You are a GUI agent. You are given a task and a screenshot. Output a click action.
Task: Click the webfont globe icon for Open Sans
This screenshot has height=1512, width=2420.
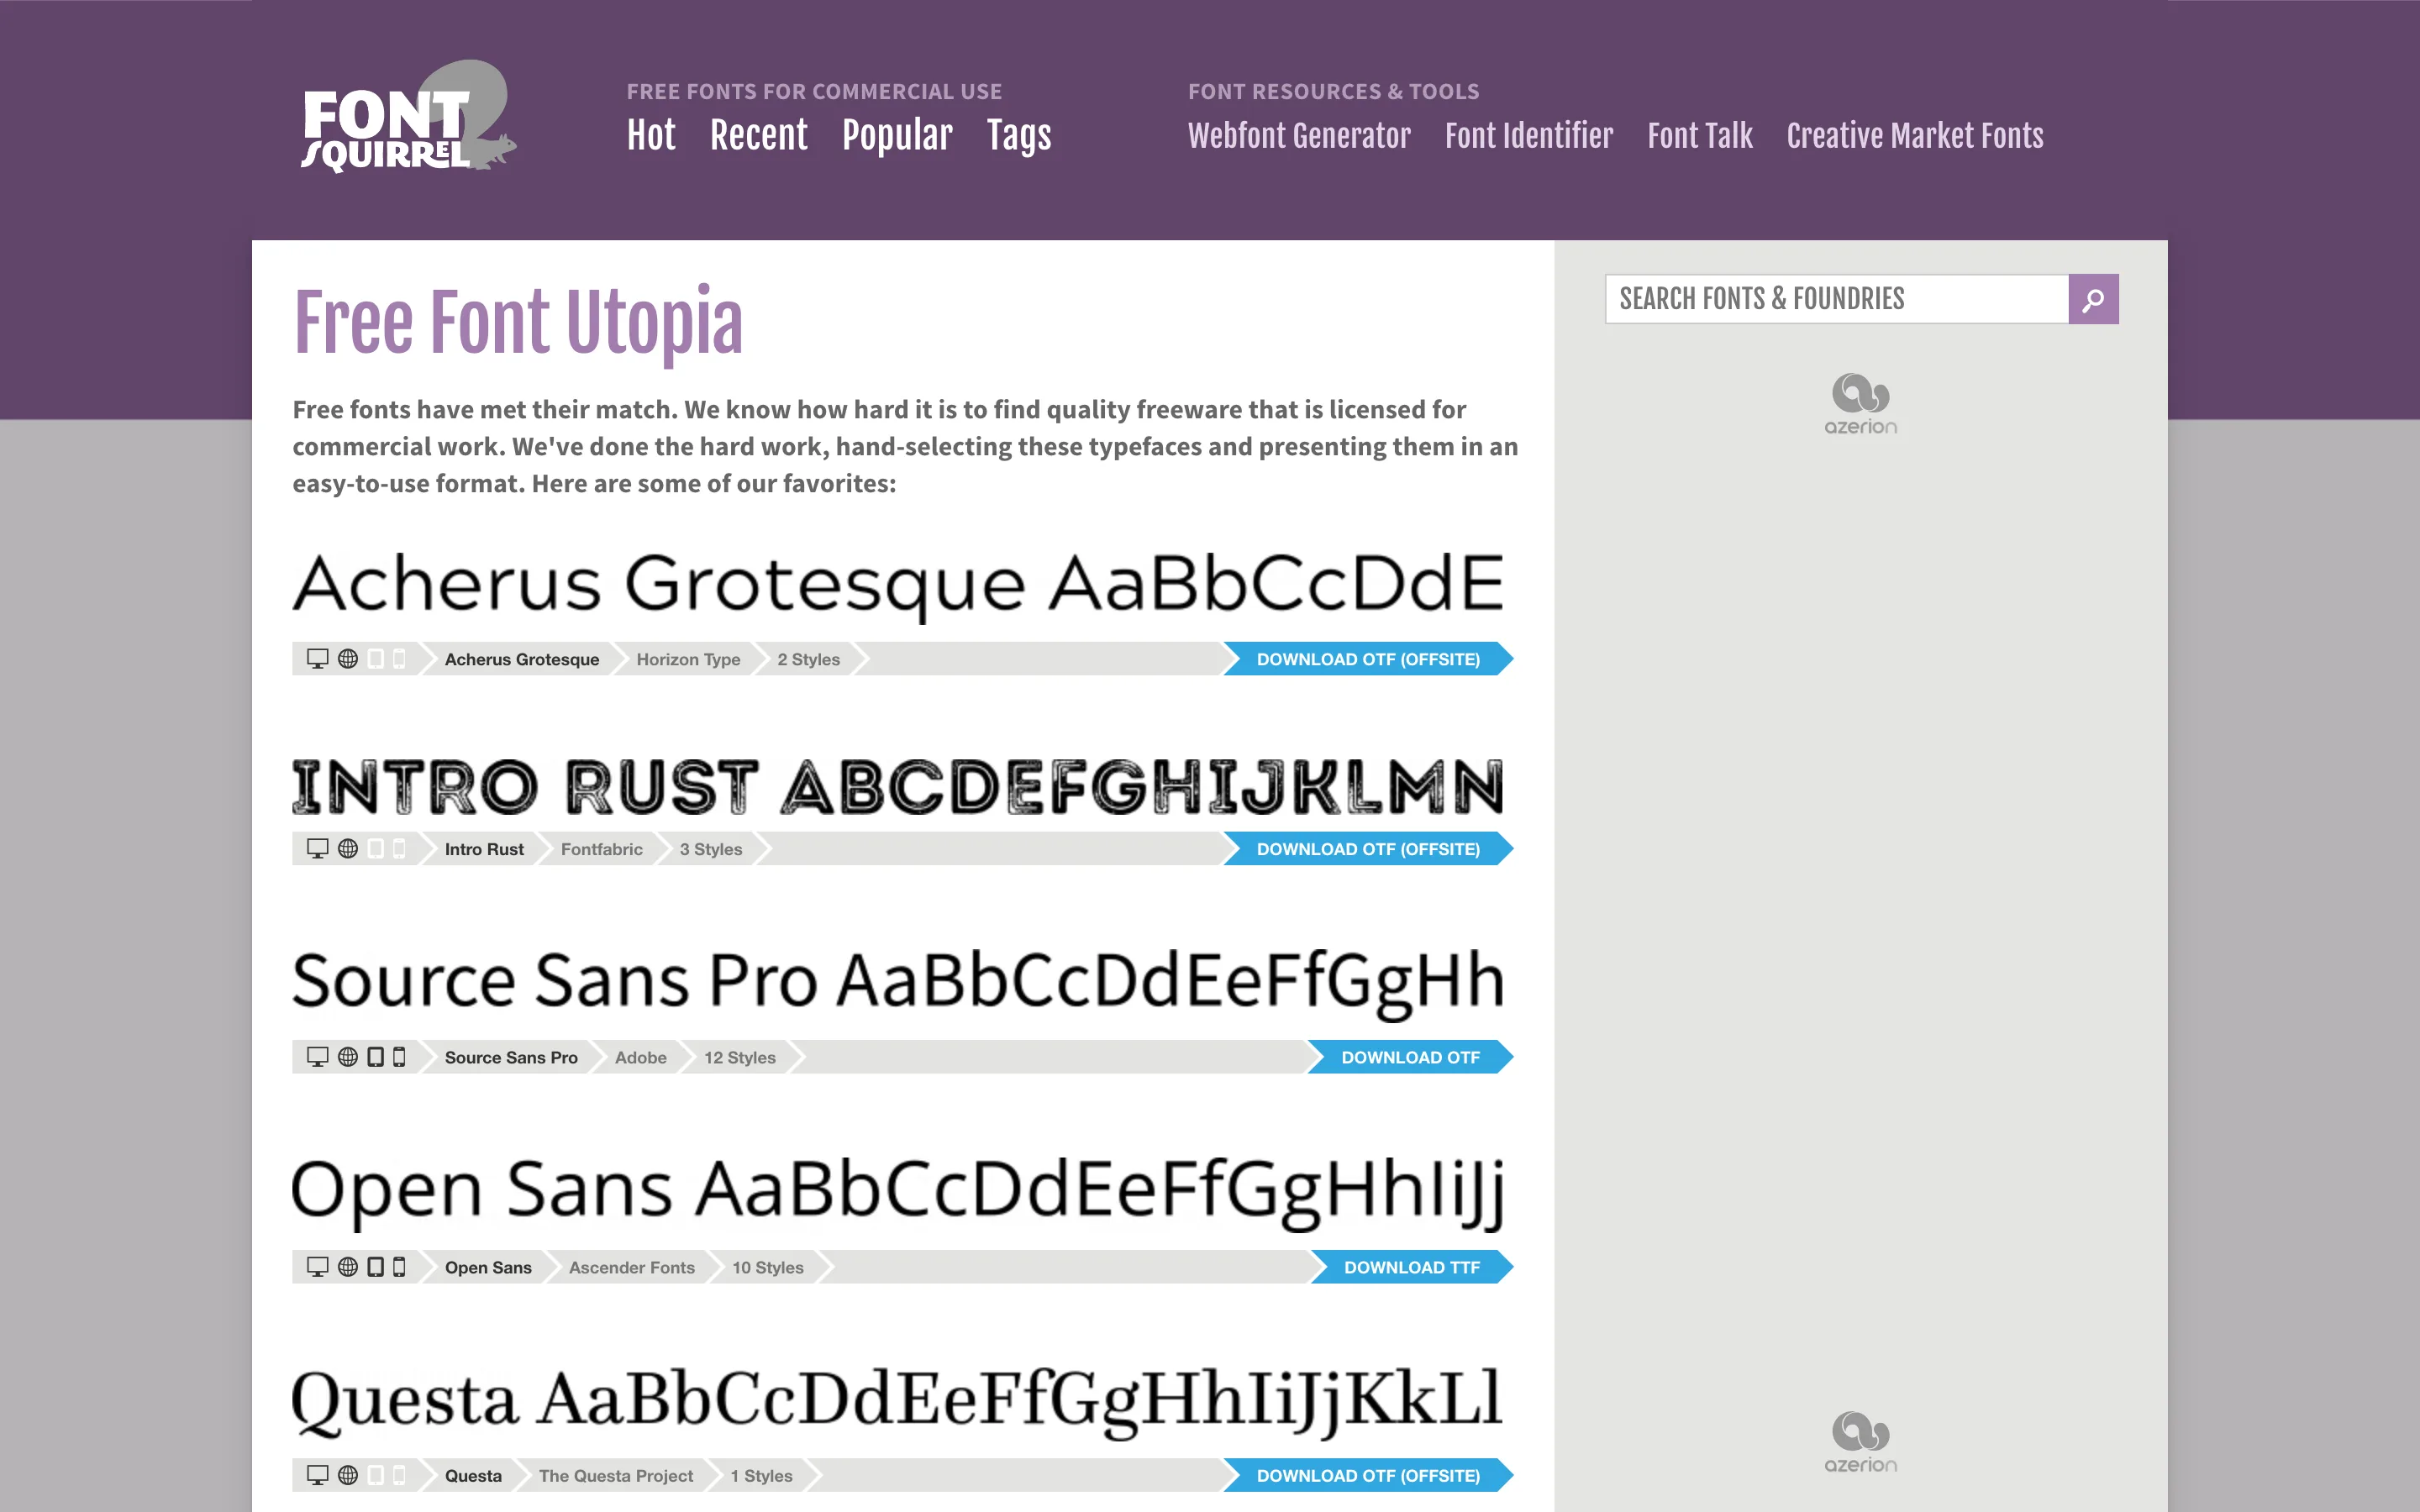(x=348, y=1267)
